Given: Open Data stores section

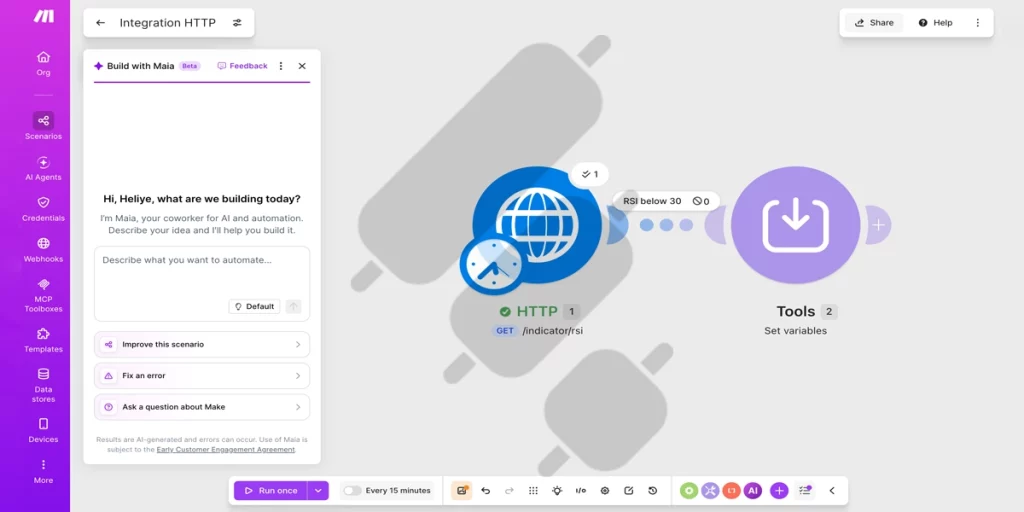Looking at the screenshot, I should click(43, 385).
